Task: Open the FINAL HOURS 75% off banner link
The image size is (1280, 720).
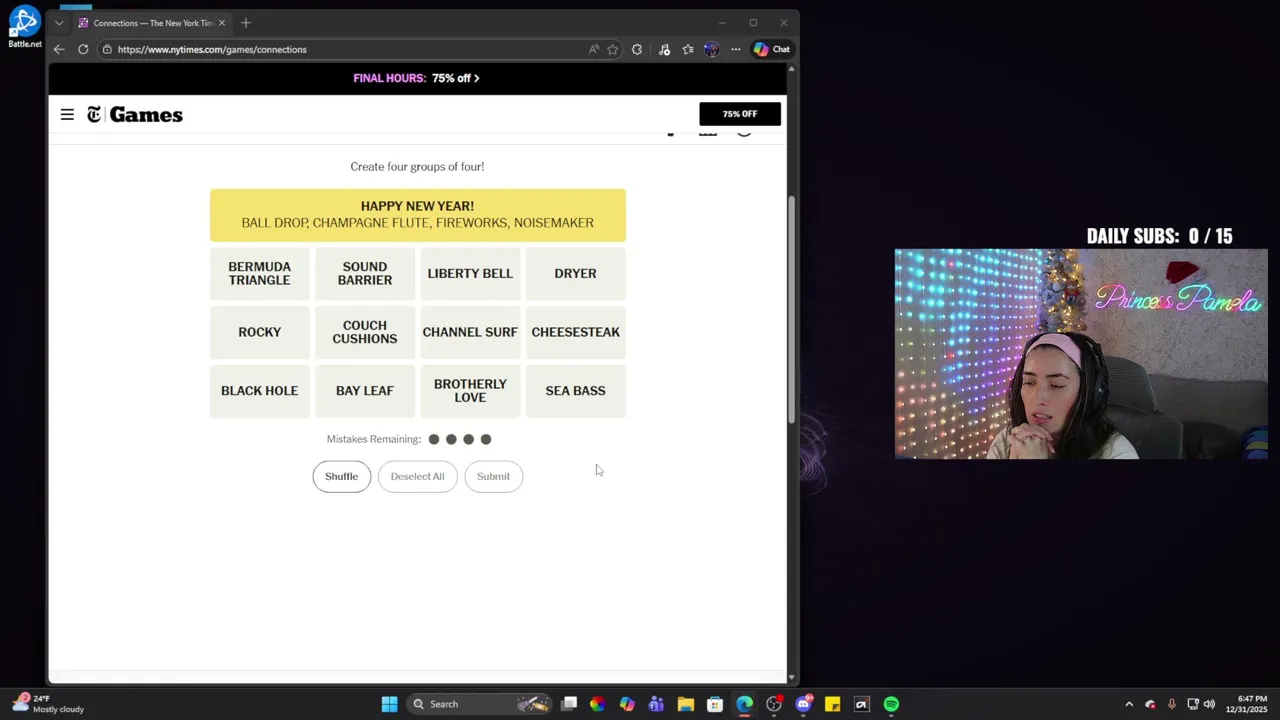Action: (416, 78)
